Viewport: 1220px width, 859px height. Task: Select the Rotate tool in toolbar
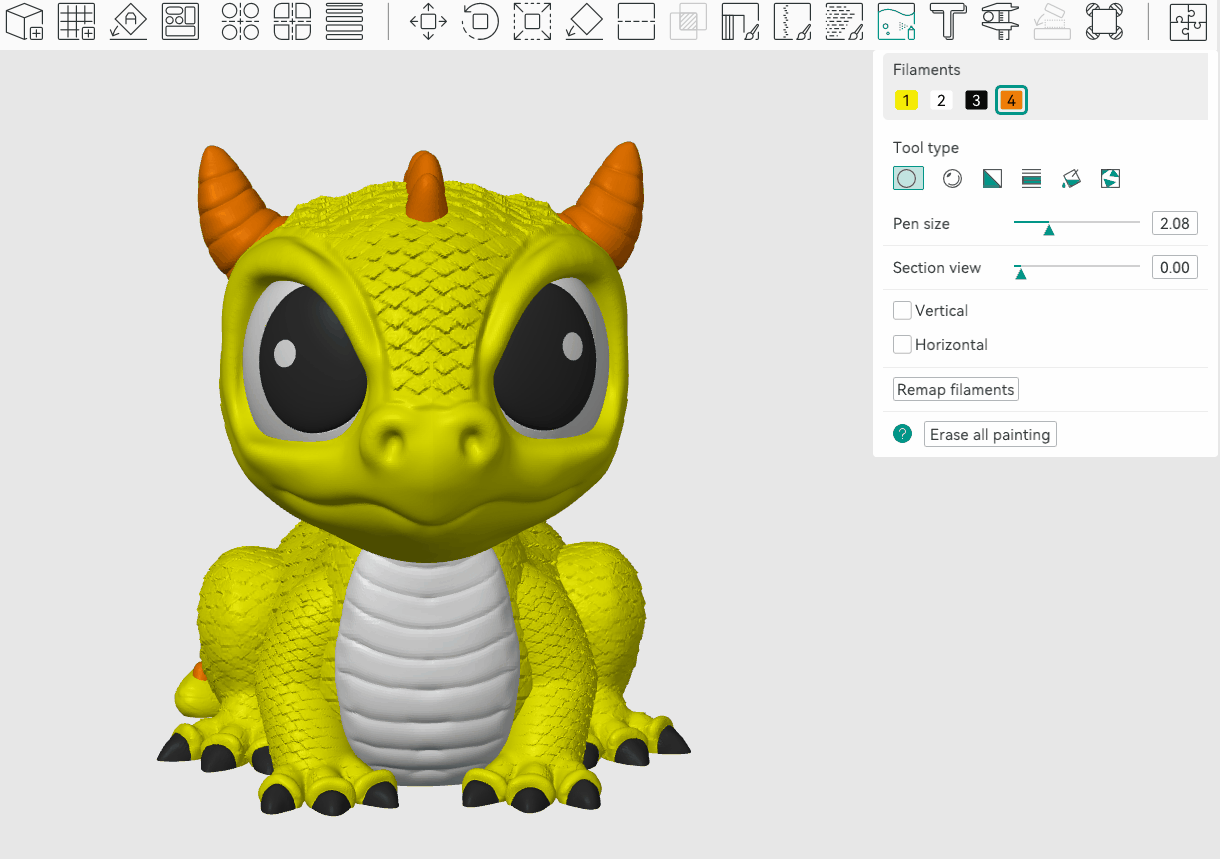pyautogui.click(x=480, y=21)
